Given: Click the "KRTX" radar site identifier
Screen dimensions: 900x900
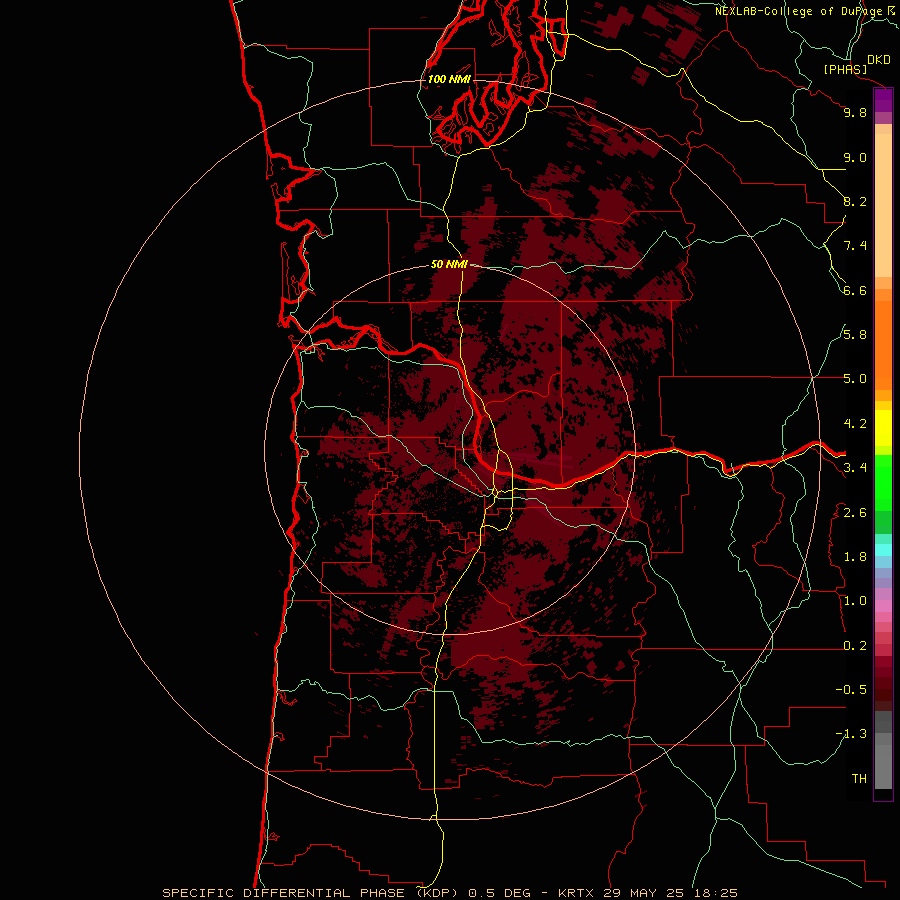Looking at the screenshot, I should click(577, 893).
